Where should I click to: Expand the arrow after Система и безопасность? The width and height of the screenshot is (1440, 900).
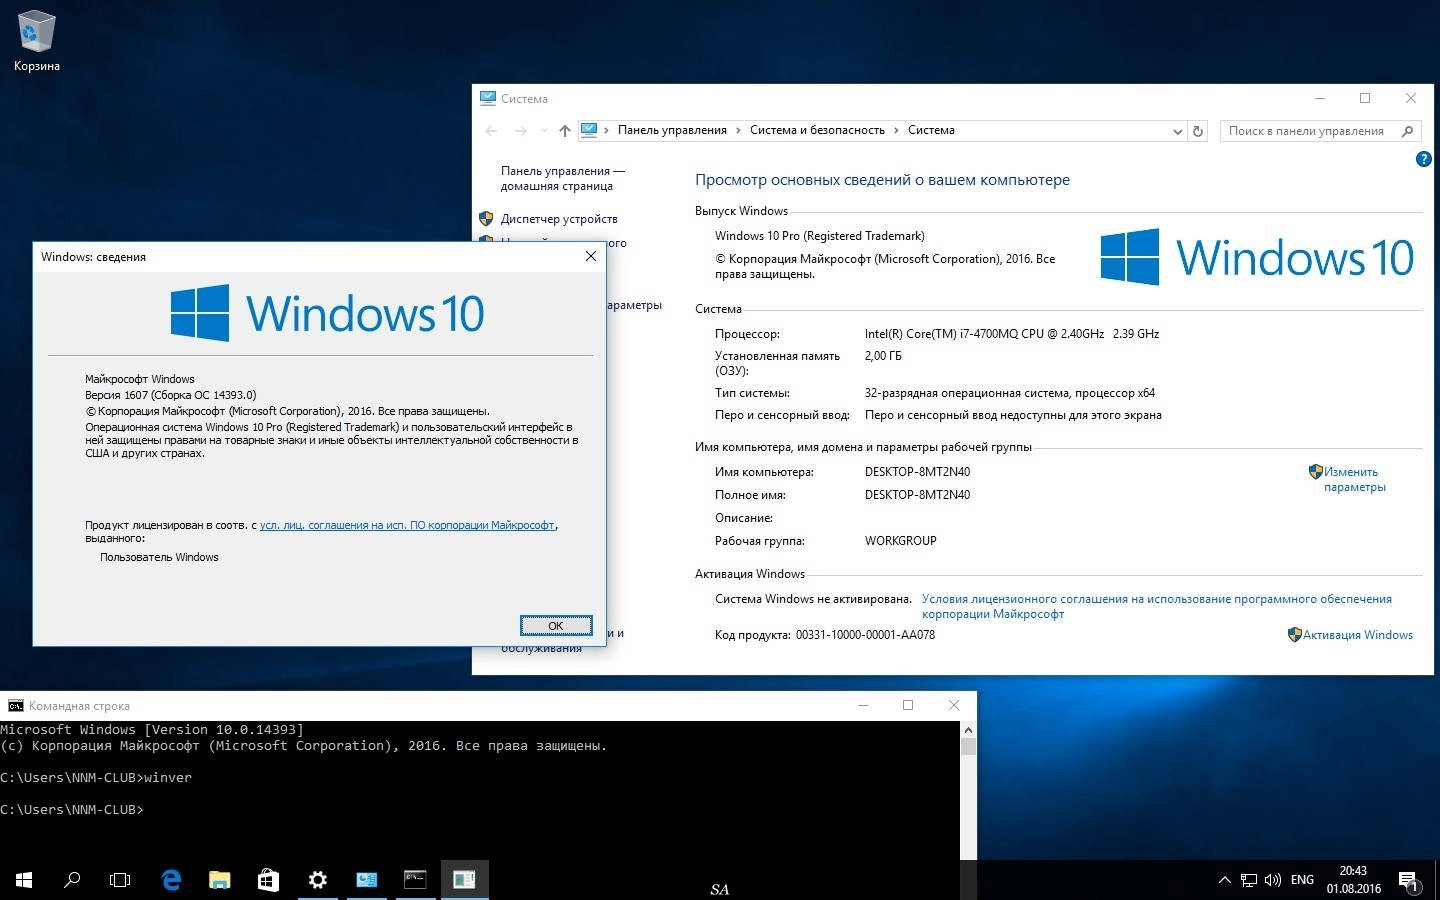[896, 130]
